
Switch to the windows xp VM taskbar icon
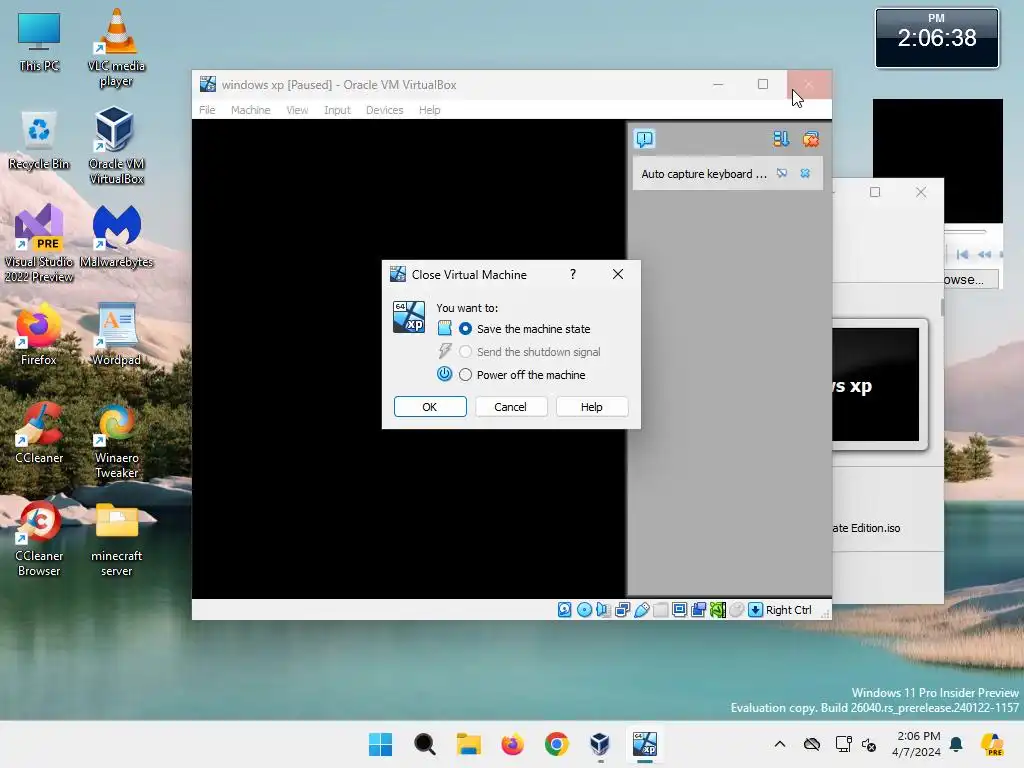click(645, 744)
